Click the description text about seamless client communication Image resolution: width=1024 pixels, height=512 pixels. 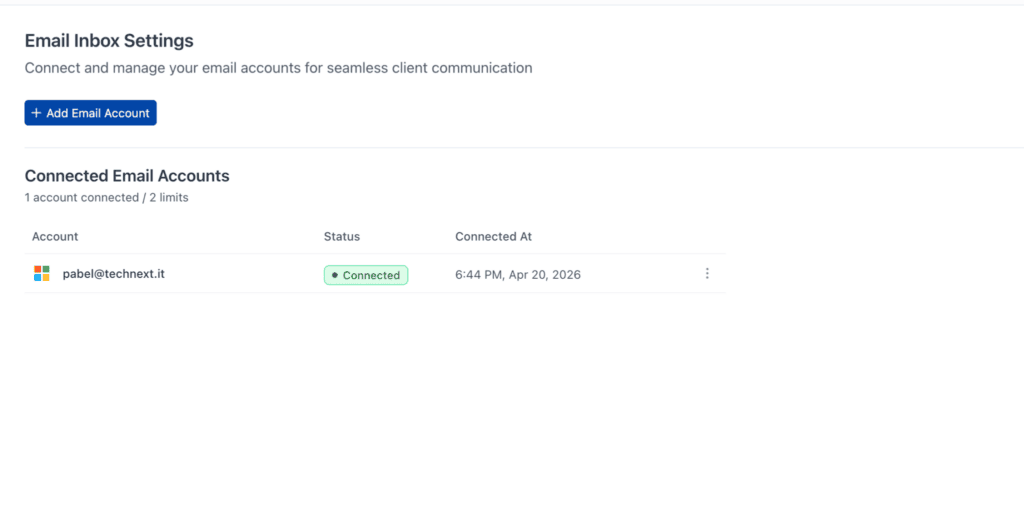coord(278,68)
